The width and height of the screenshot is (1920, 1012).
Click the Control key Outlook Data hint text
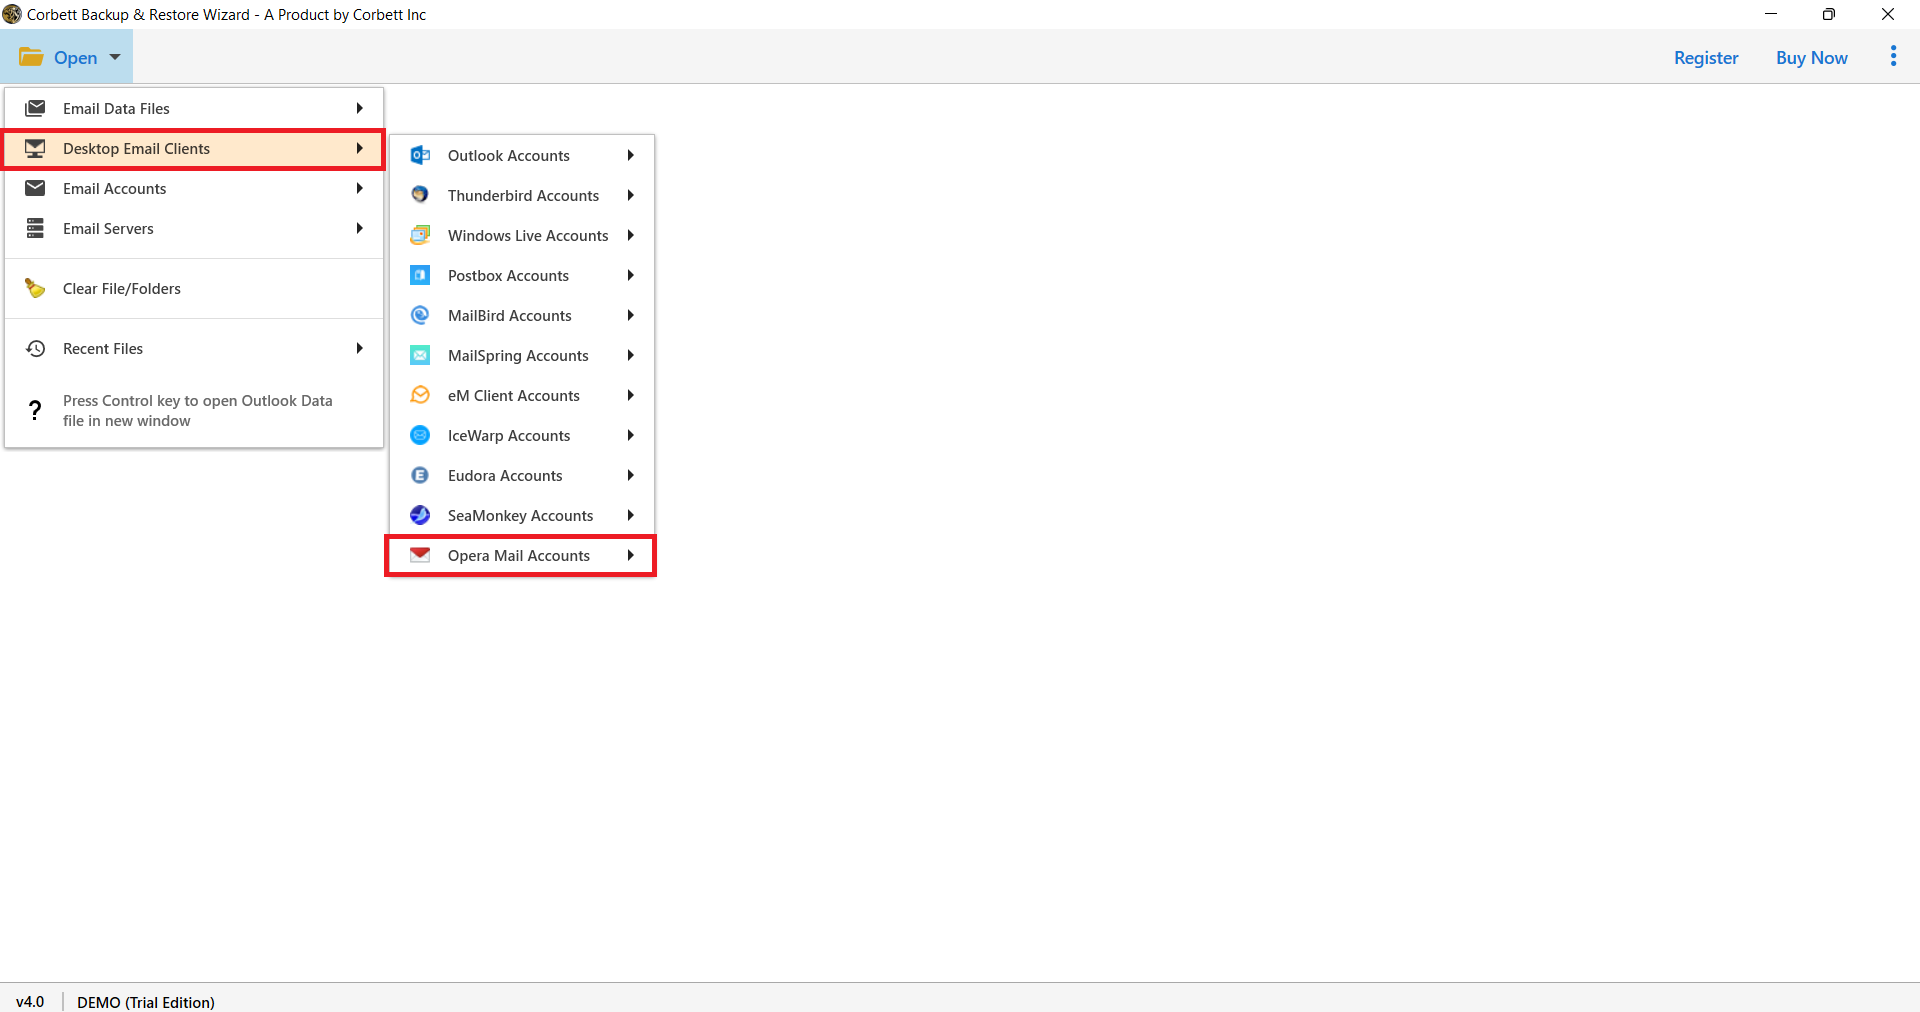197,410
